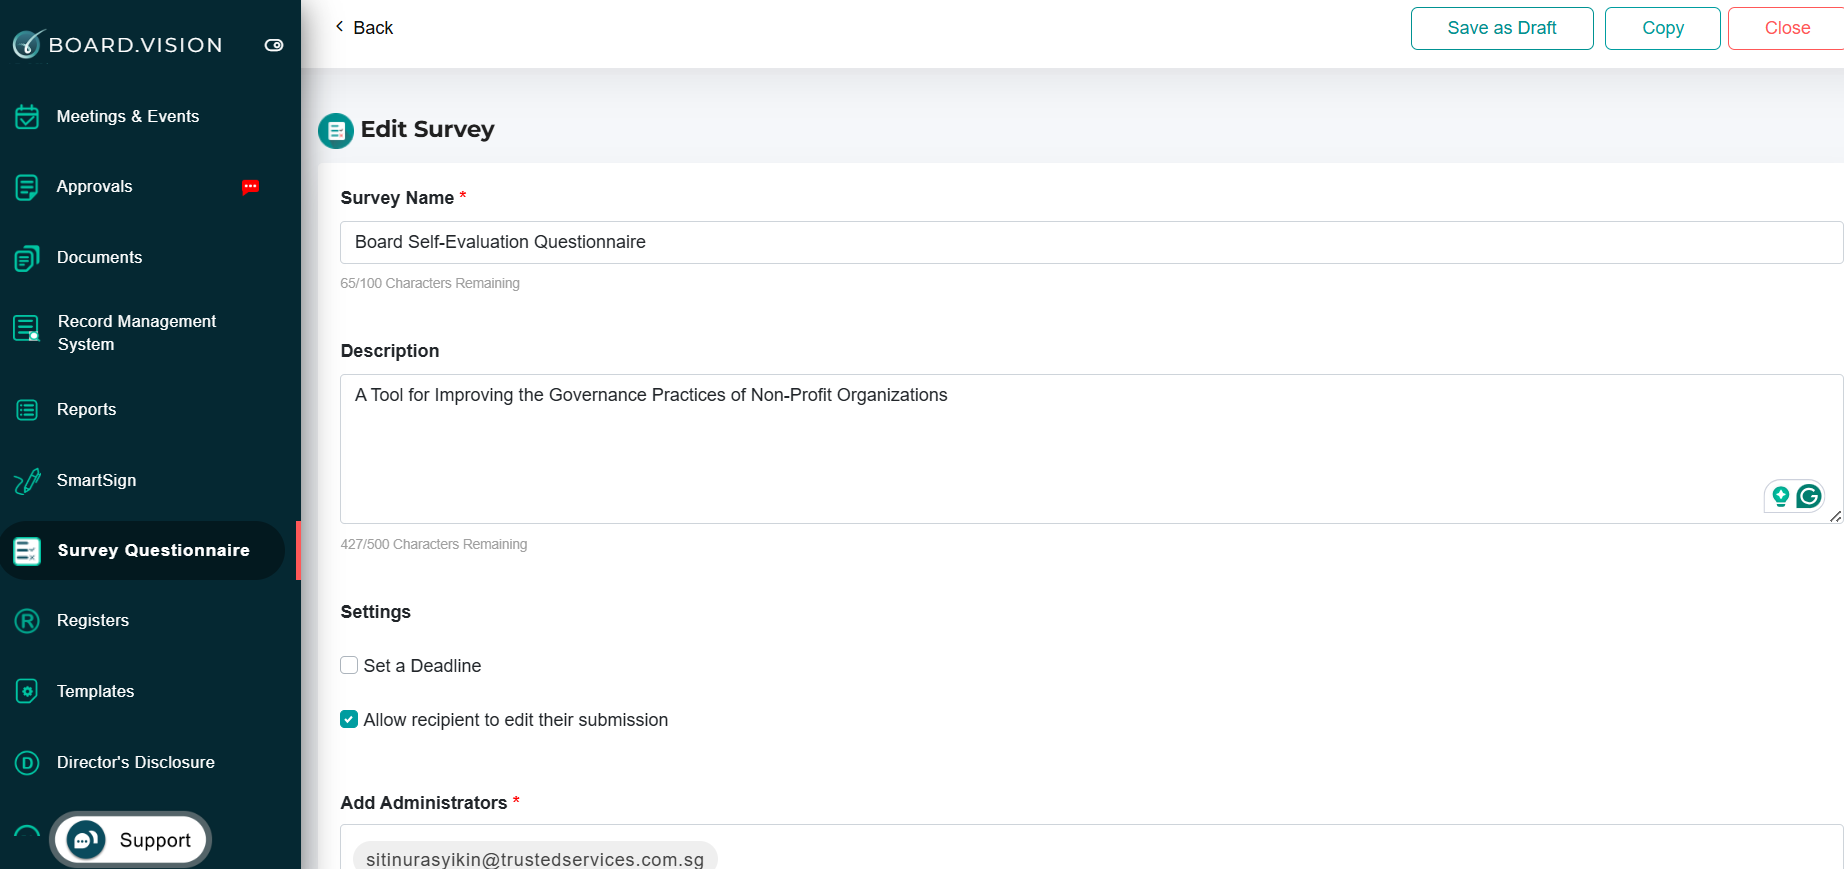Click the Templates gear-page icon
Image resolution: width=1844 pixels, height=869 pixels.
coord(27,692)
